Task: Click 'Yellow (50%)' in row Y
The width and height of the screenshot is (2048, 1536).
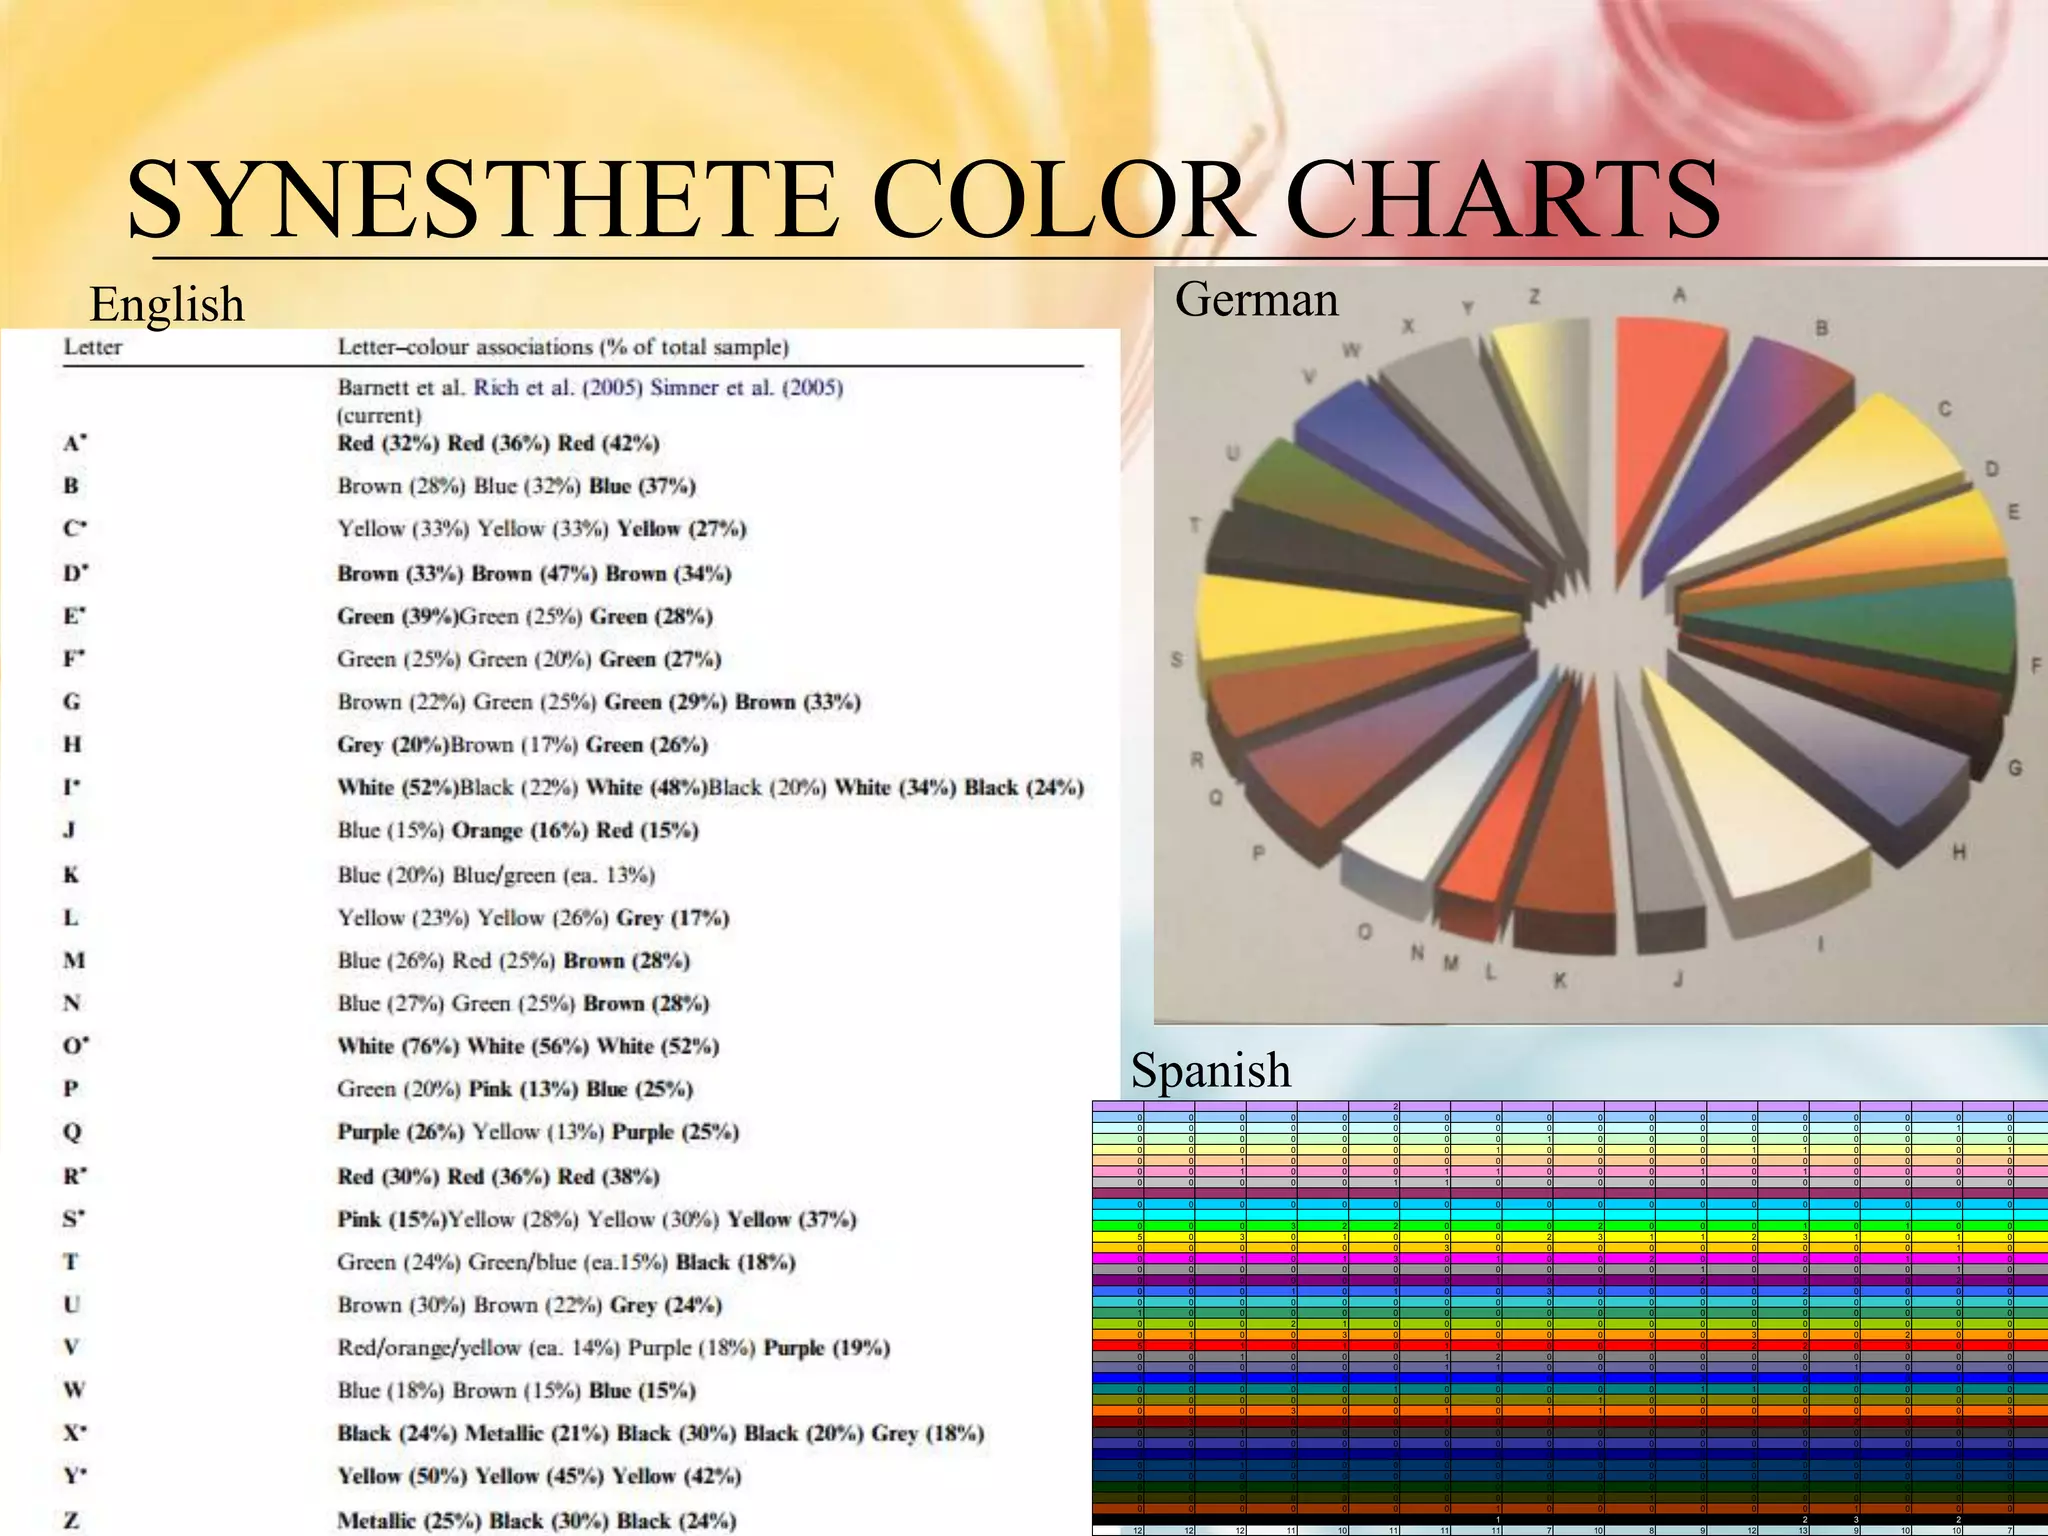Action: point(402,1477)
